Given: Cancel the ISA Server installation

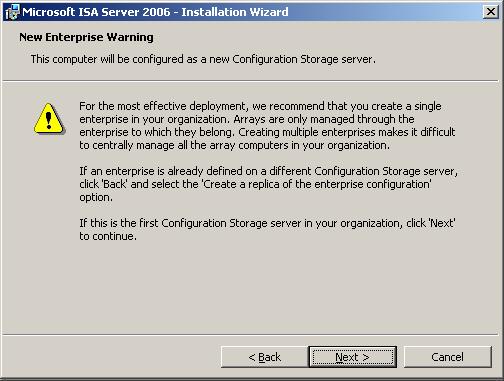Looking at the screenshot, I should 447,357.
